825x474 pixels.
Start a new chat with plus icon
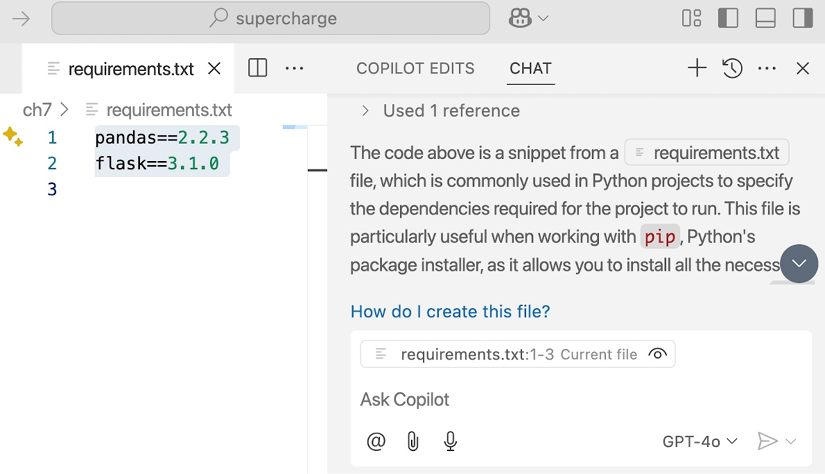[x=697, y=68]
